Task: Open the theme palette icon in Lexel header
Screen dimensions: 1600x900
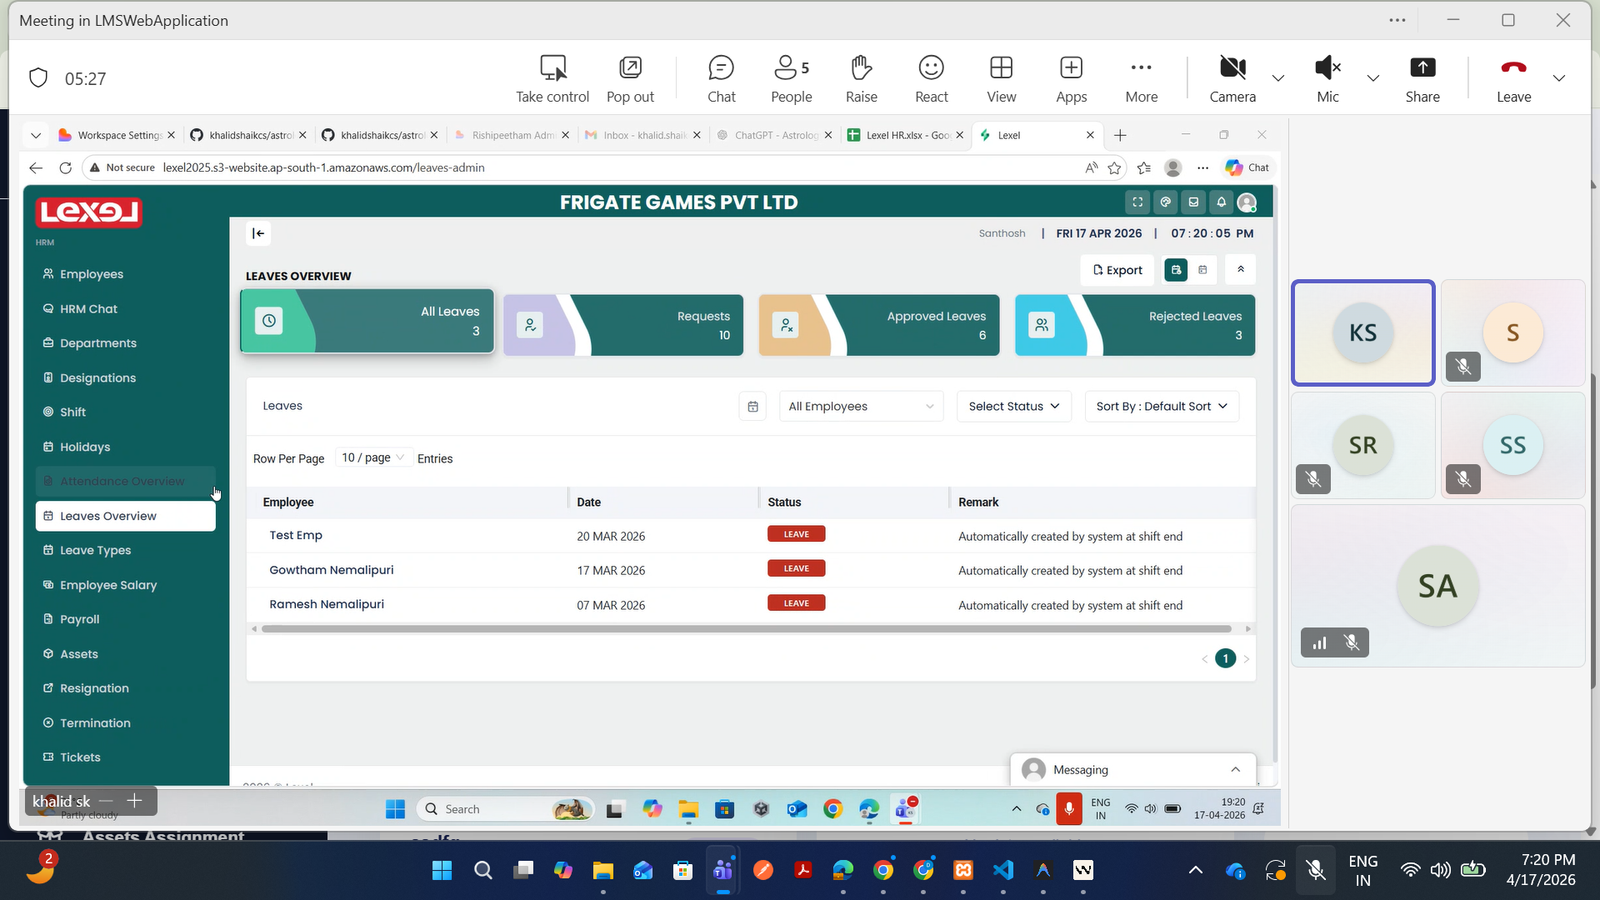Action: (1165, 202)
